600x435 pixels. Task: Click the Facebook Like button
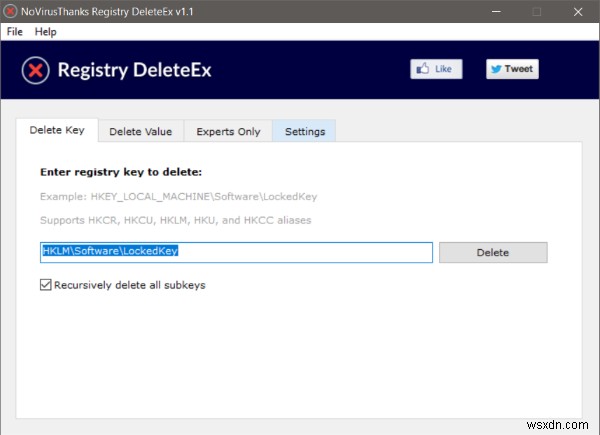[x=436, y=69]
